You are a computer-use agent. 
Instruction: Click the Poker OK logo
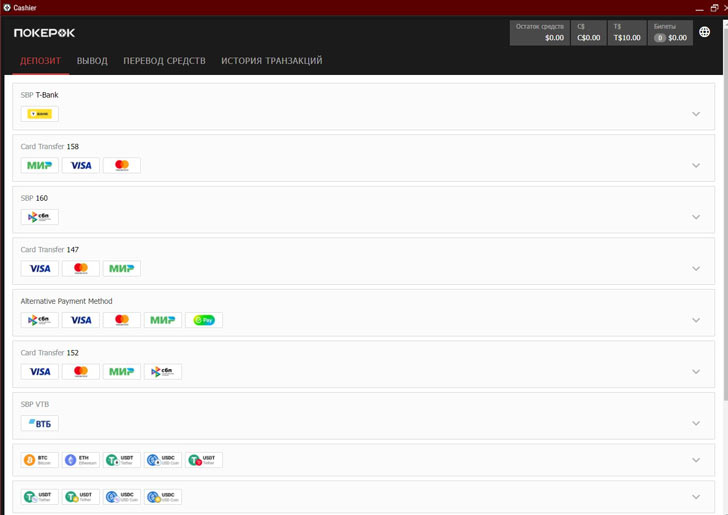pos(44,33)
